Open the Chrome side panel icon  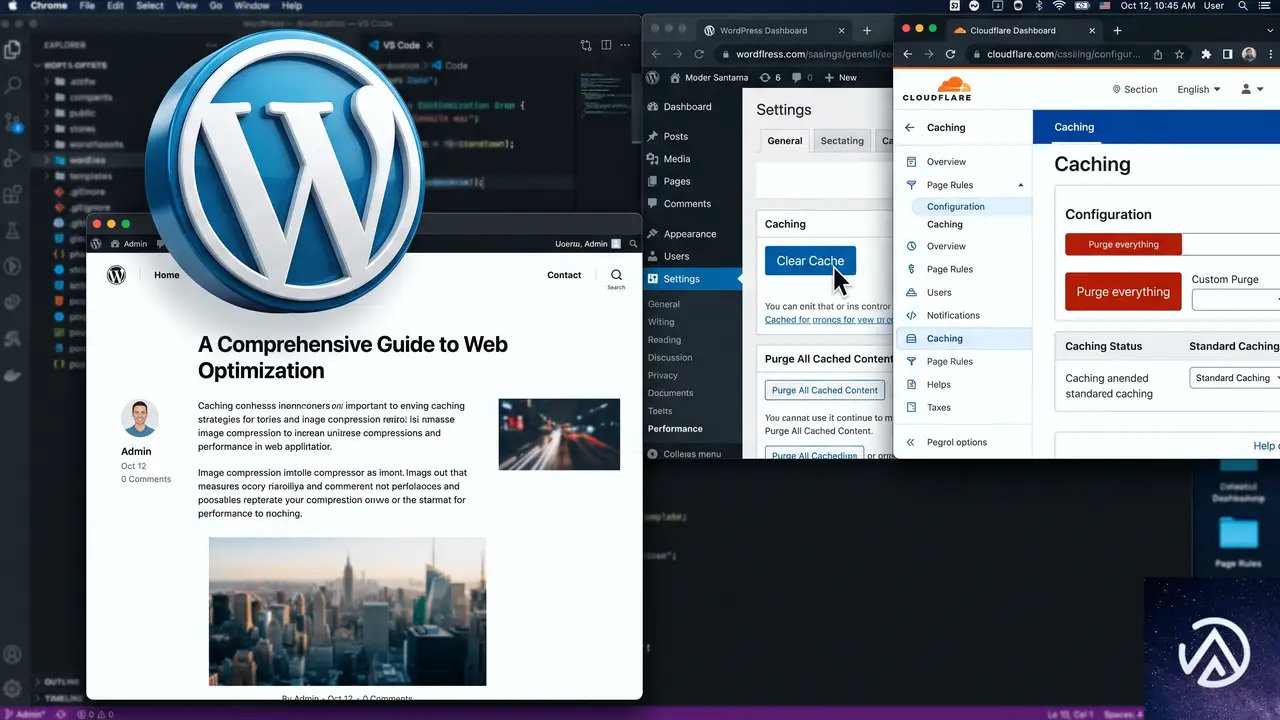tap(1227, 54)
